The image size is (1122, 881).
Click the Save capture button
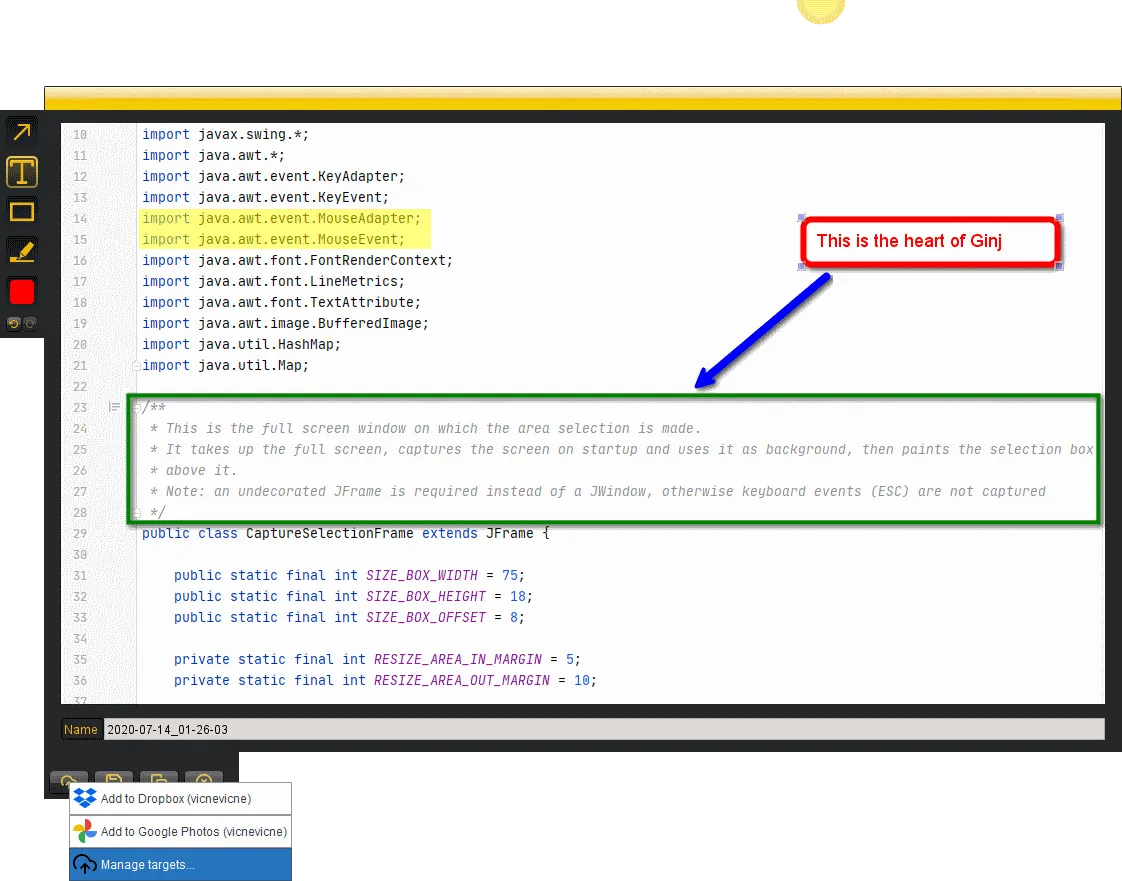[x=114, y=780]
